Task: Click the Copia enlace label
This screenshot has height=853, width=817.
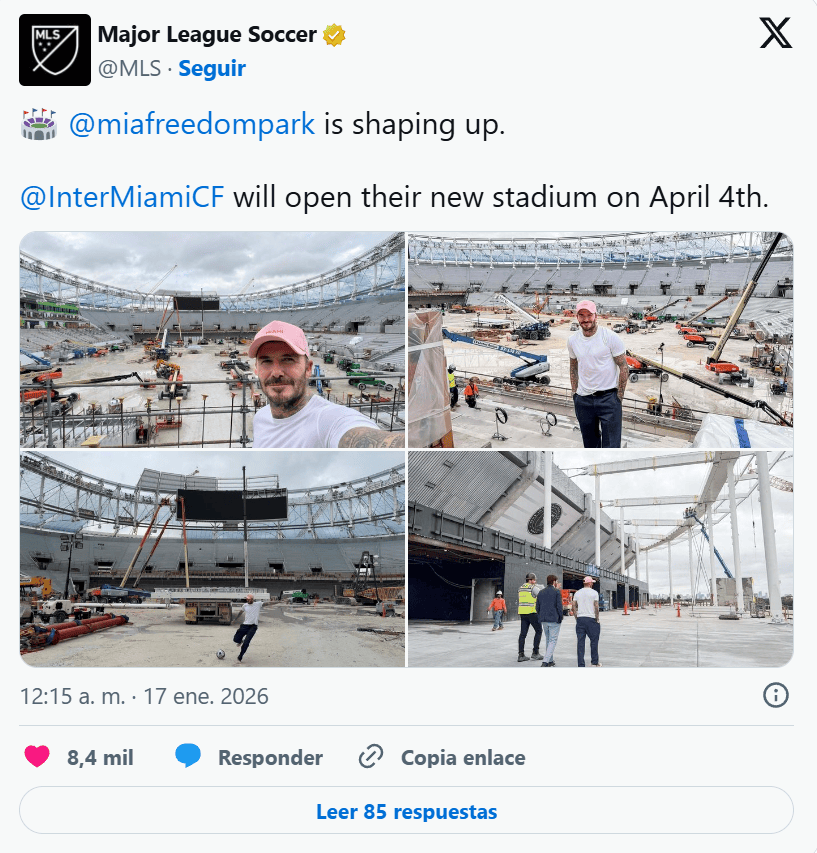Action: pos(463,758)
